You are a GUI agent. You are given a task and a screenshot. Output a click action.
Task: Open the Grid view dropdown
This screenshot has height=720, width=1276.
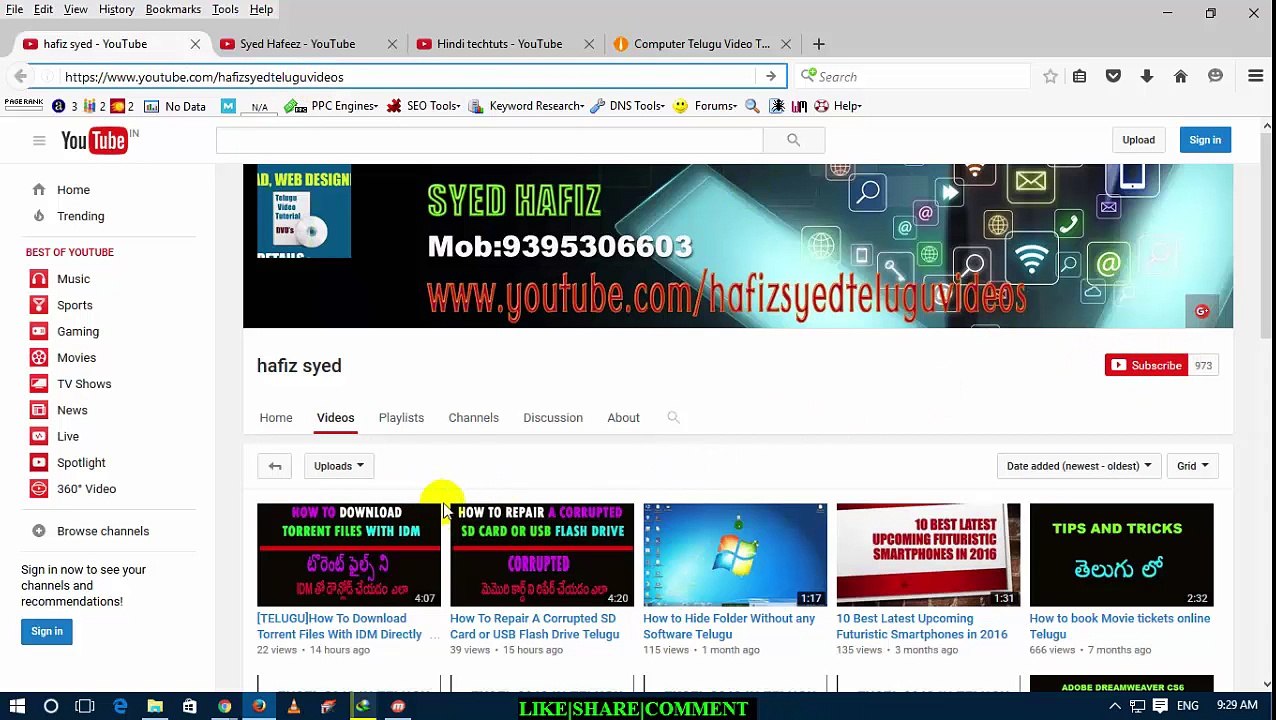tap(1192, 466)
